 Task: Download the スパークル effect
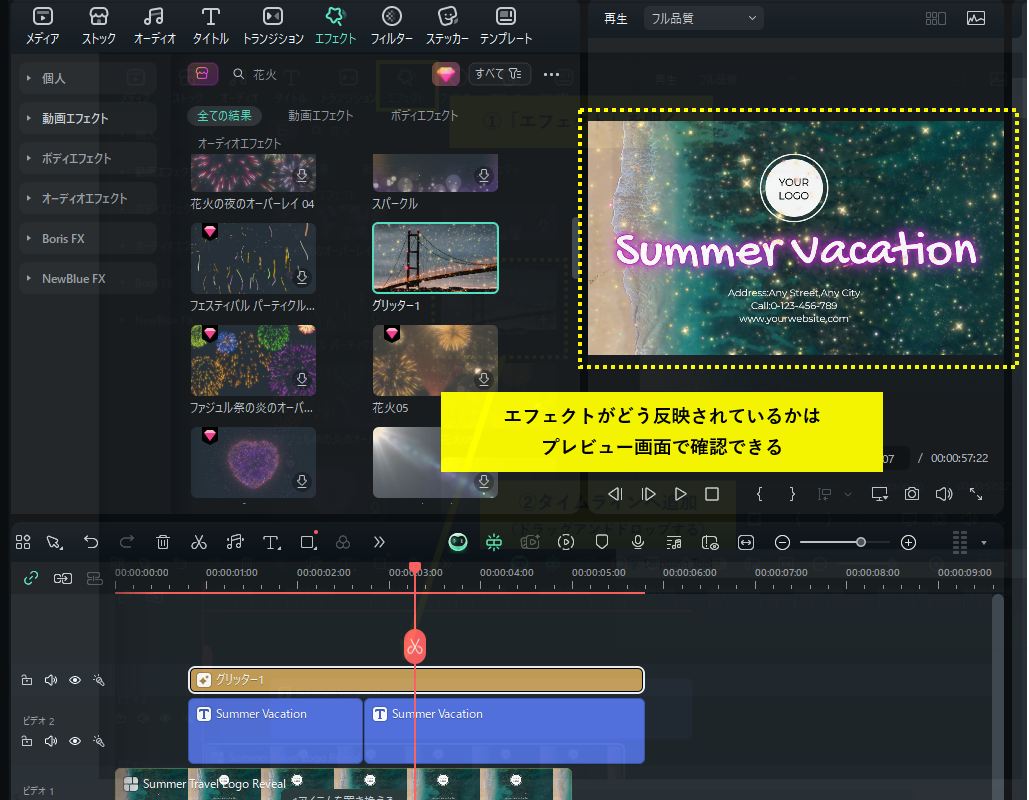click(x=484, y=175)
